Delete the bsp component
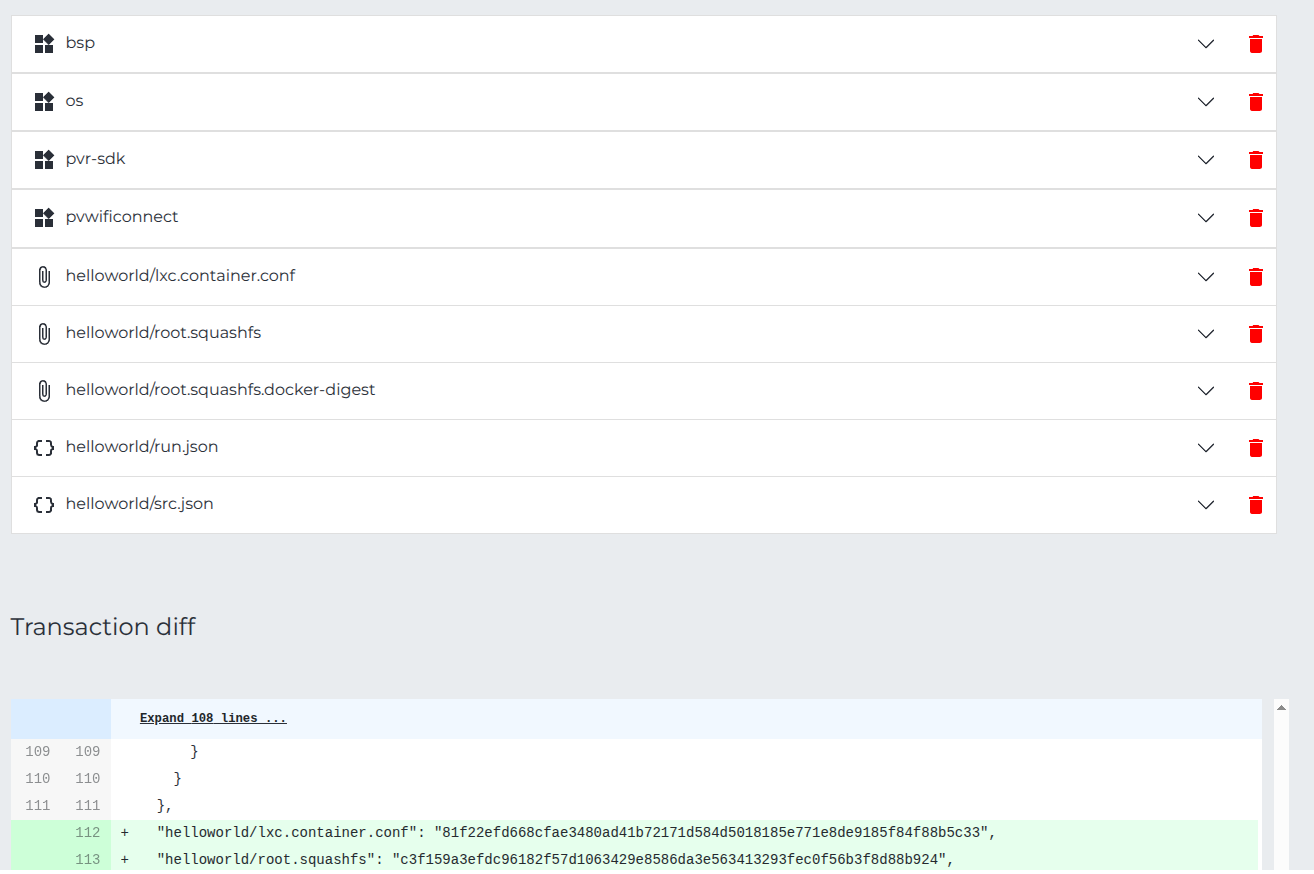Image resolution: width=1314 pixels, height=874 pixels. [1256, 44]
